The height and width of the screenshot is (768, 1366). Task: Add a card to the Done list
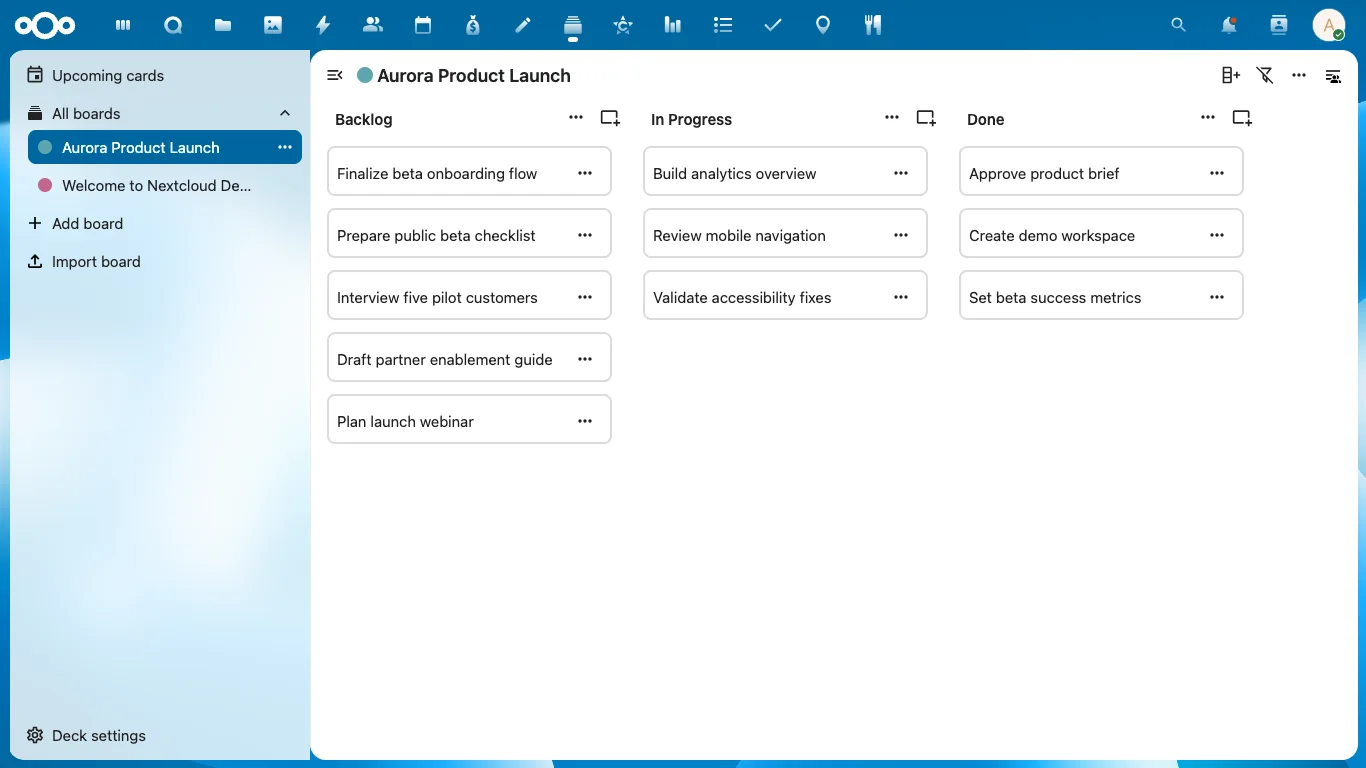pos(1242,118)
